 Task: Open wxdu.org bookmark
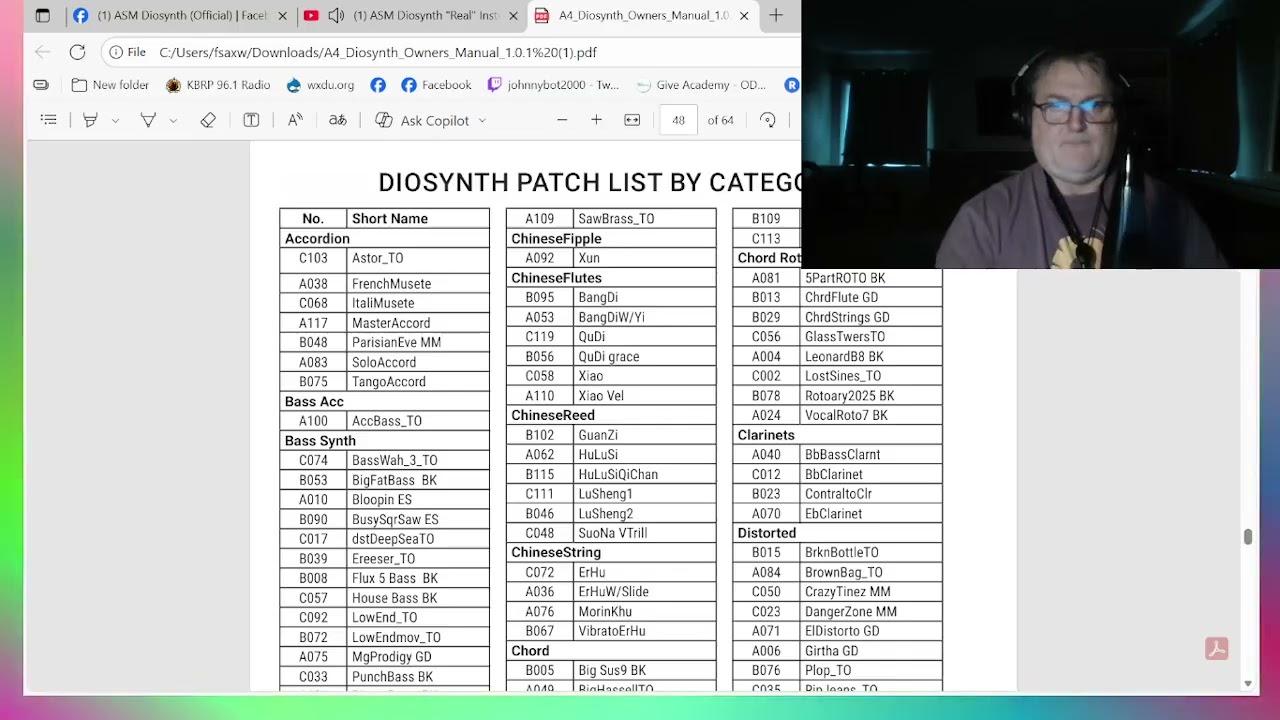320,85
